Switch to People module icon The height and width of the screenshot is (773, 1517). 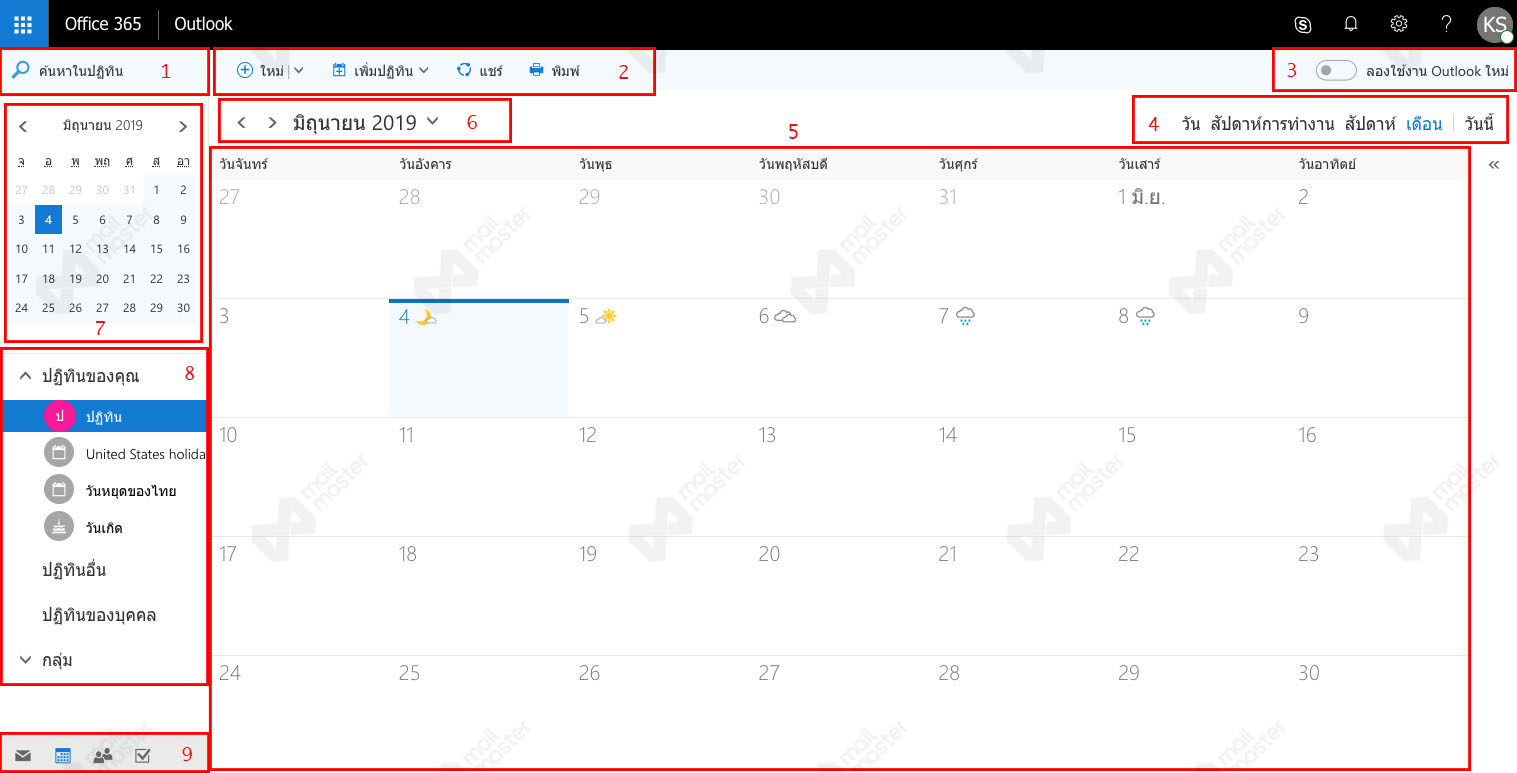[x=102, y=756]
